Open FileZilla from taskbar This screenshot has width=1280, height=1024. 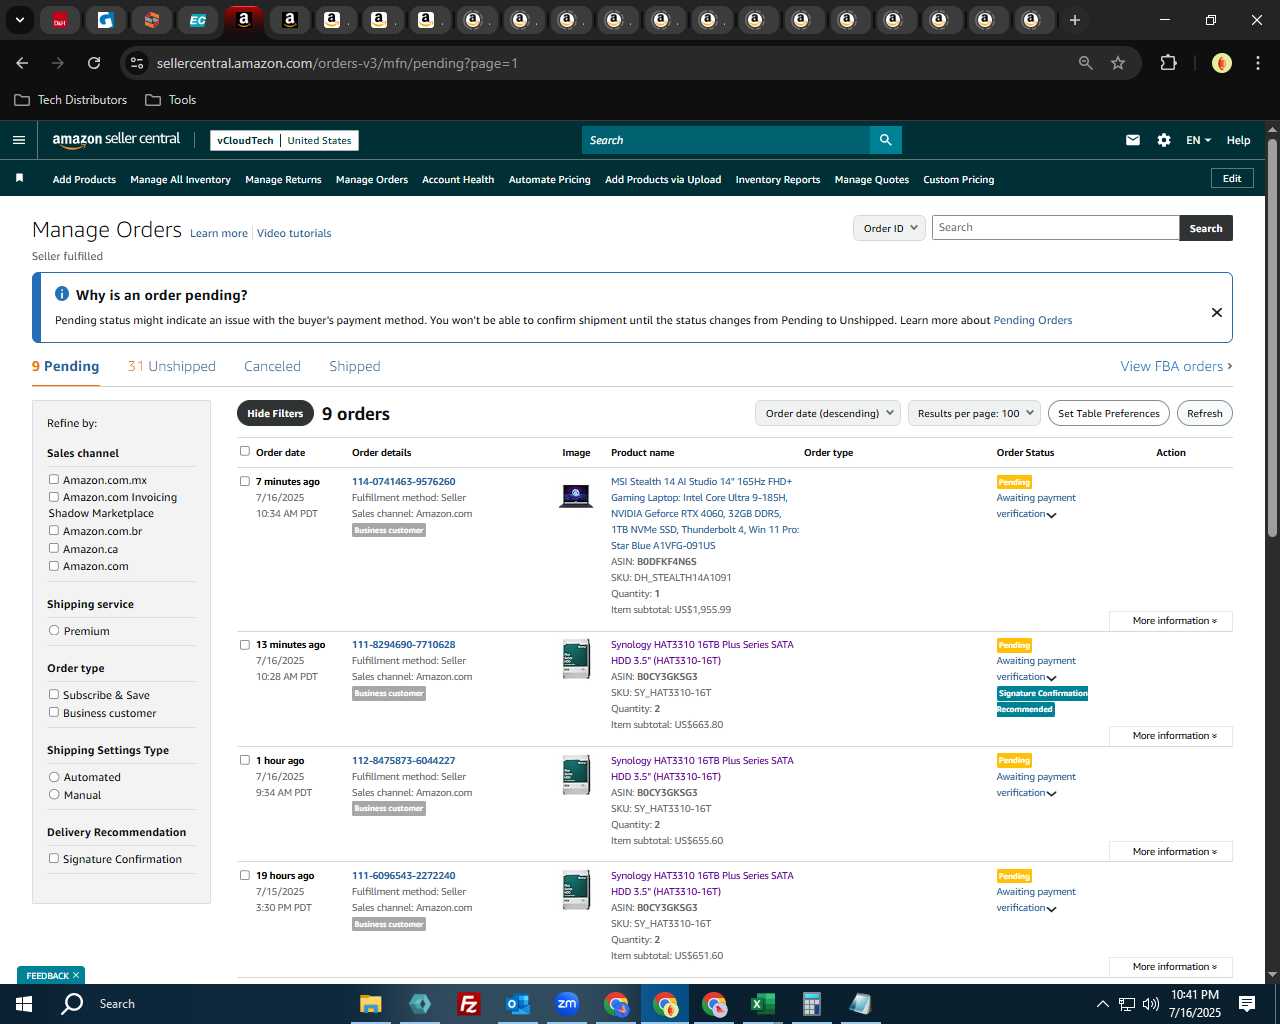click(x=468, y=1004)
